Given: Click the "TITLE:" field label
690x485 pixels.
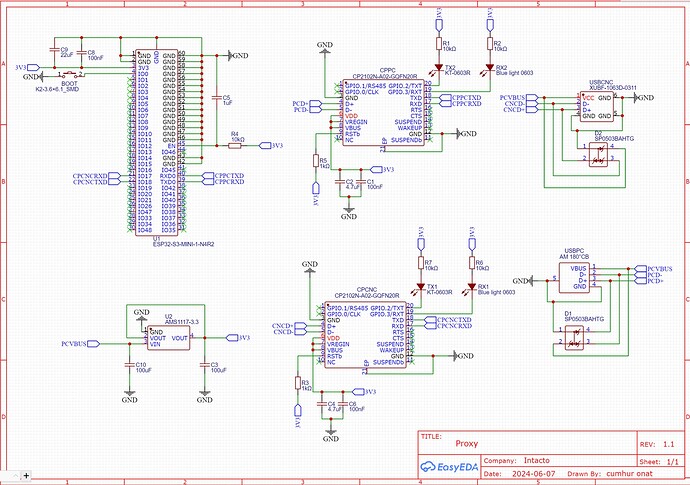Looking at the screenshot, I should [431, 437].
